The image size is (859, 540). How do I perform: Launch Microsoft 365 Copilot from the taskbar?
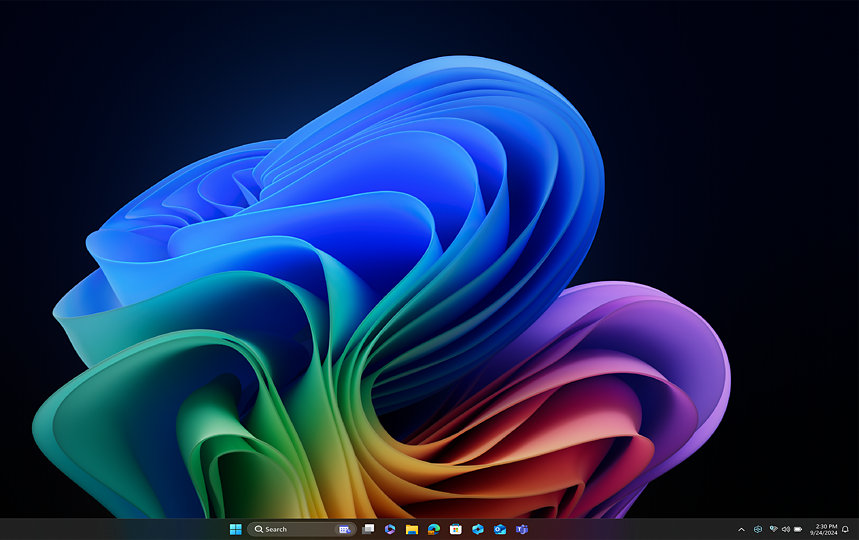click(x=390, y=529)
